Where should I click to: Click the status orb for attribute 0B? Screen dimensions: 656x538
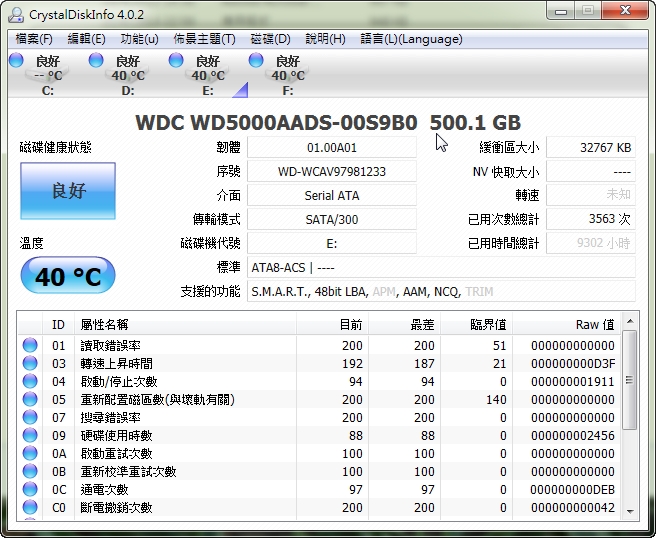[x=30, y=471]
